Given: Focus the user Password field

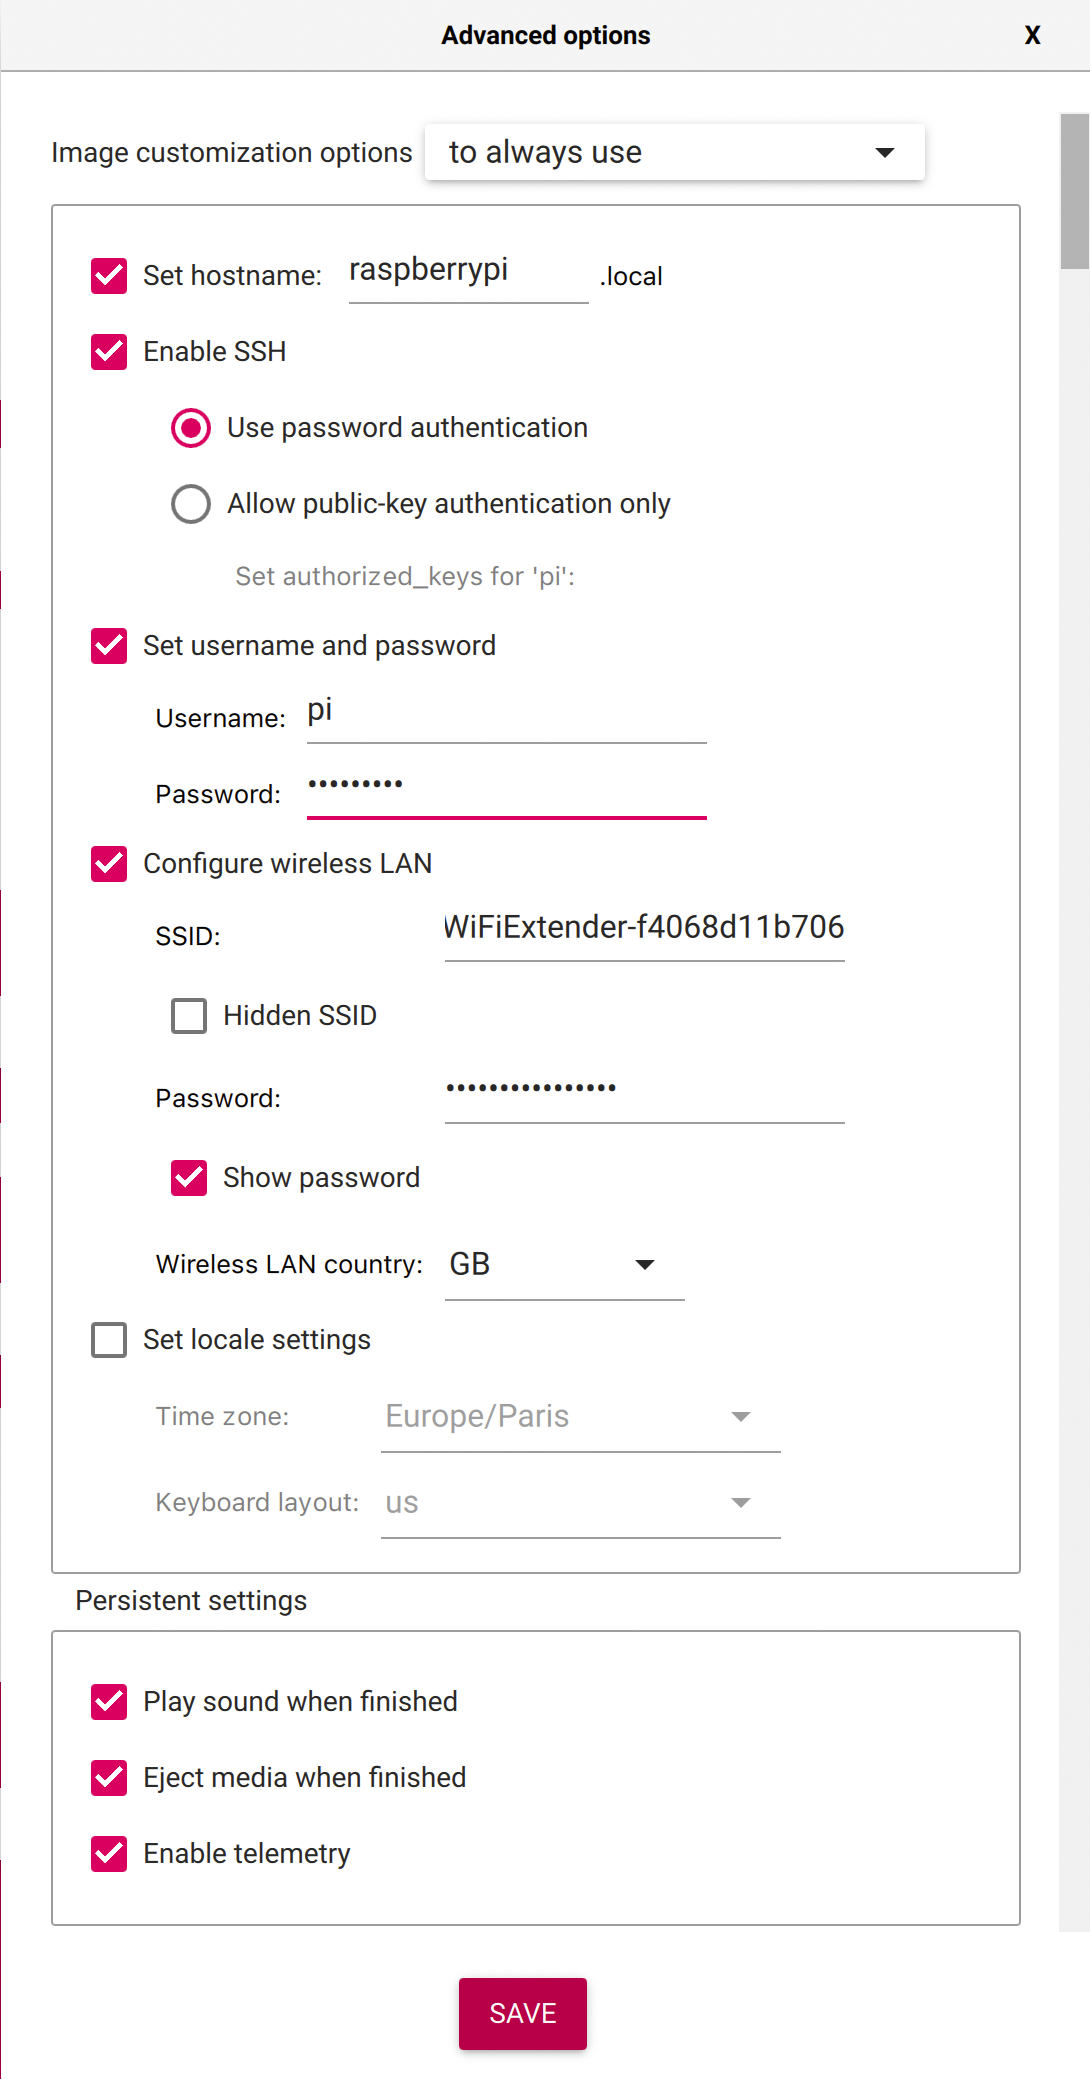Looking at the screenshot, I should [506, 787].
